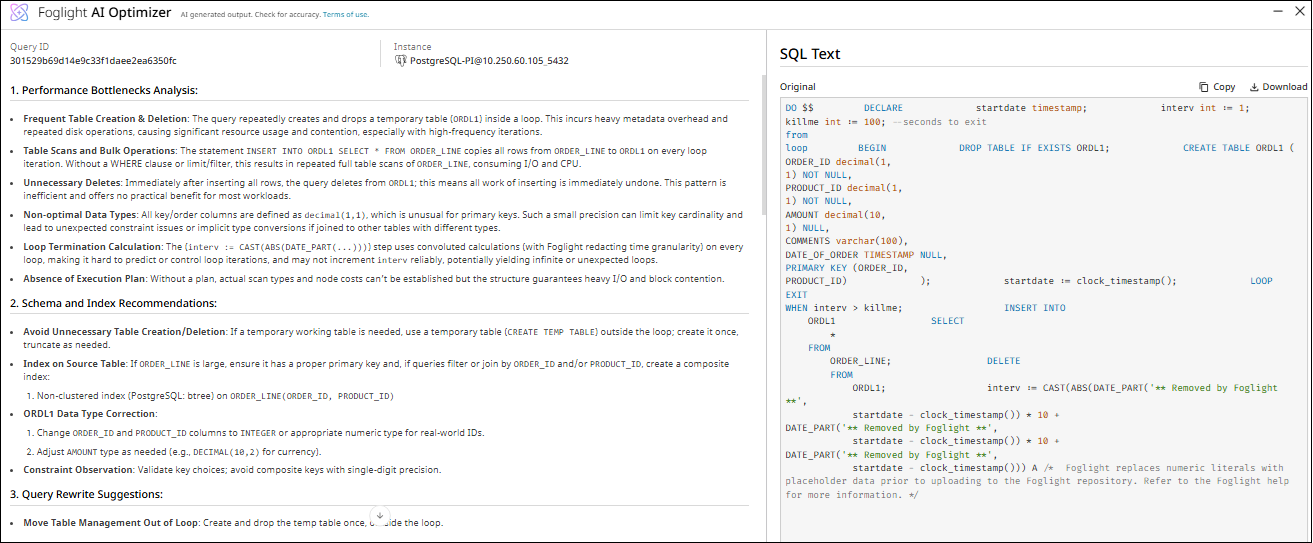Copy the original SQL text

click(1217, 87)
